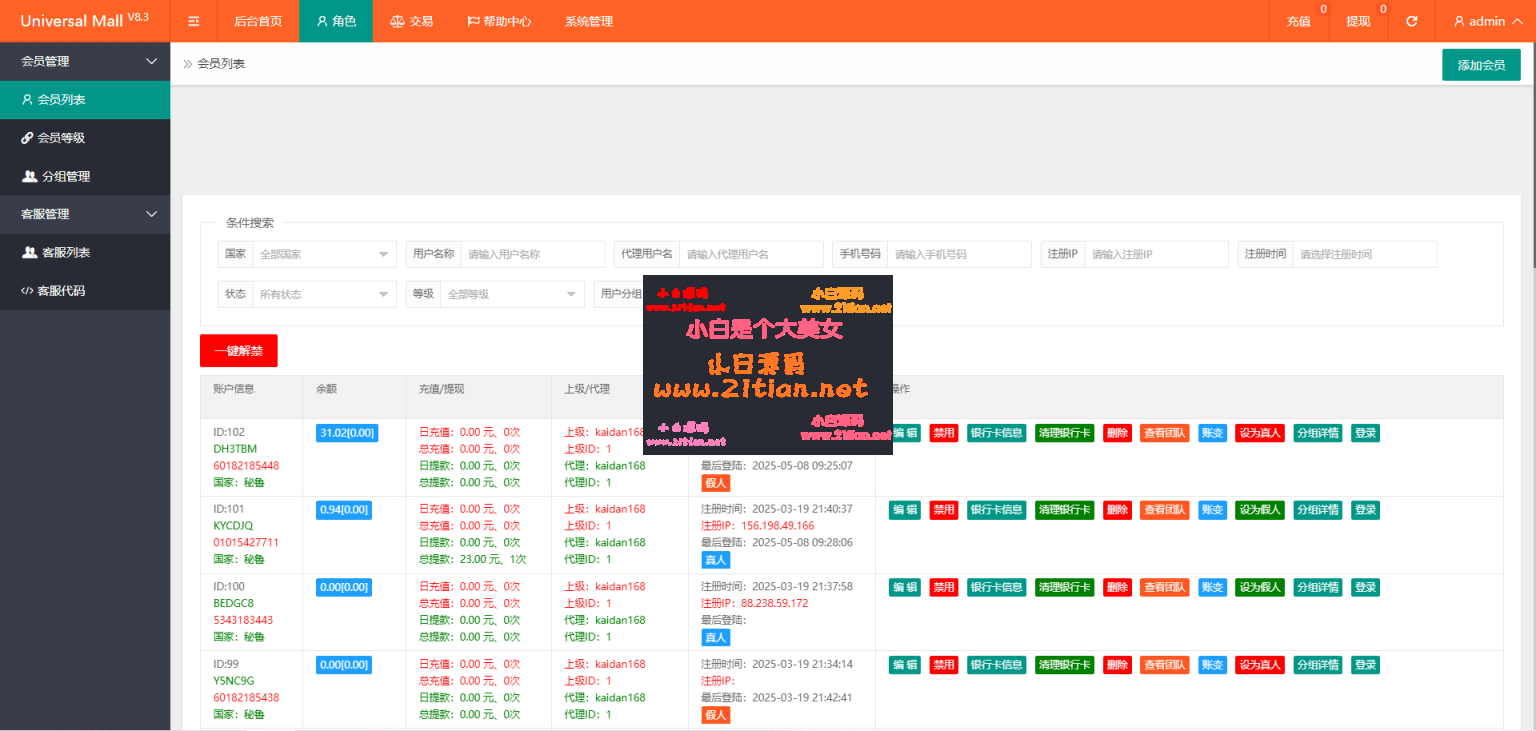1536x731 pixels.
Task: Click the refresh icon in header
Action: point(1411,21)
